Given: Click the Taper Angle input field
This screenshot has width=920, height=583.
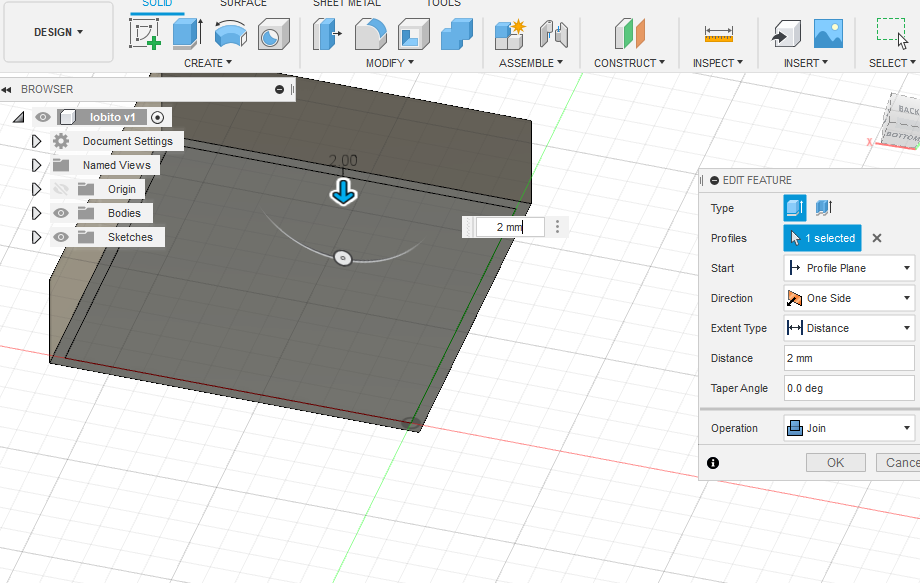Looking at the screenshot, I should tap(849, 388).
